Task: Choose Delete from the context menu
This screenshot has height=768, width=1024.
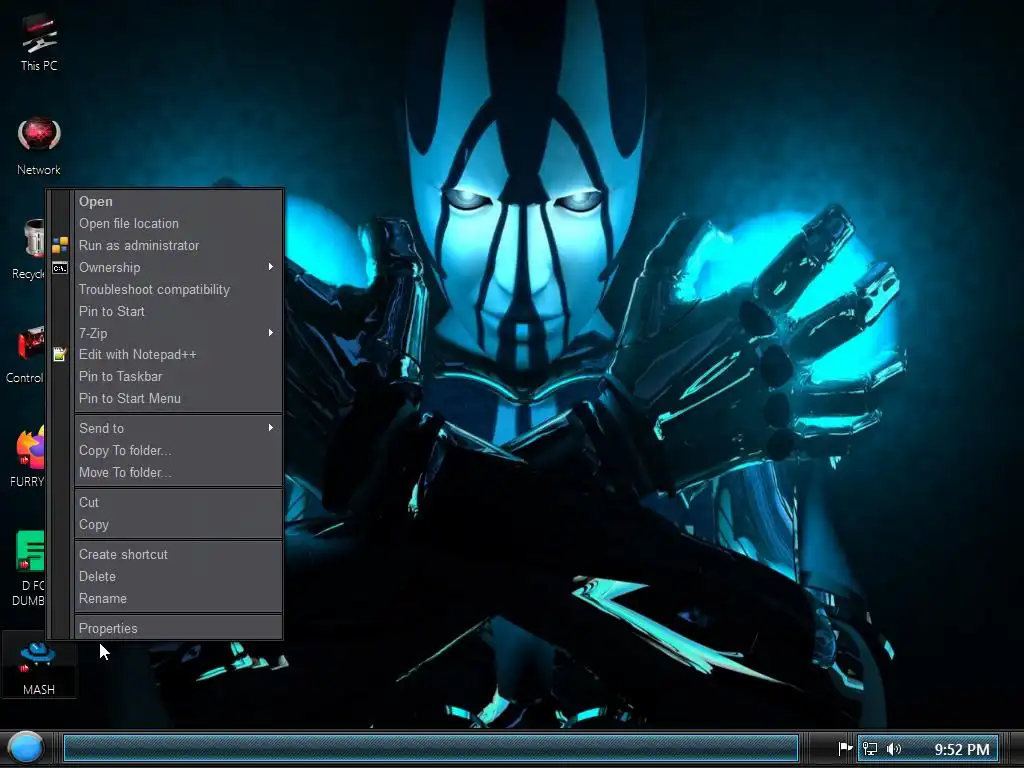Action: click(x=179, y=577)
